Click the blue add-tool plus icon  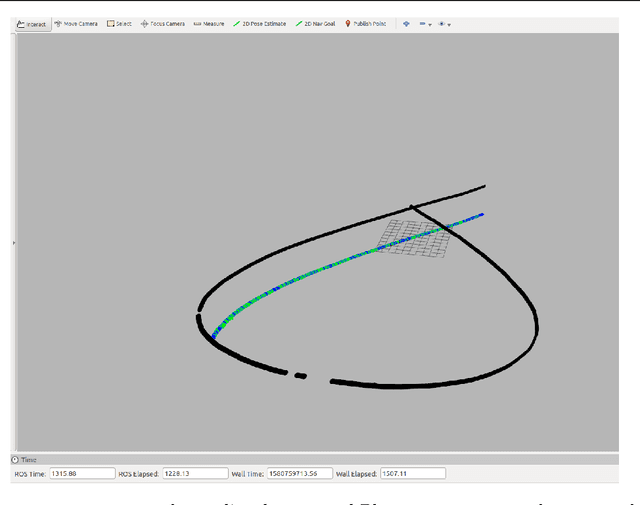point(406,23)
